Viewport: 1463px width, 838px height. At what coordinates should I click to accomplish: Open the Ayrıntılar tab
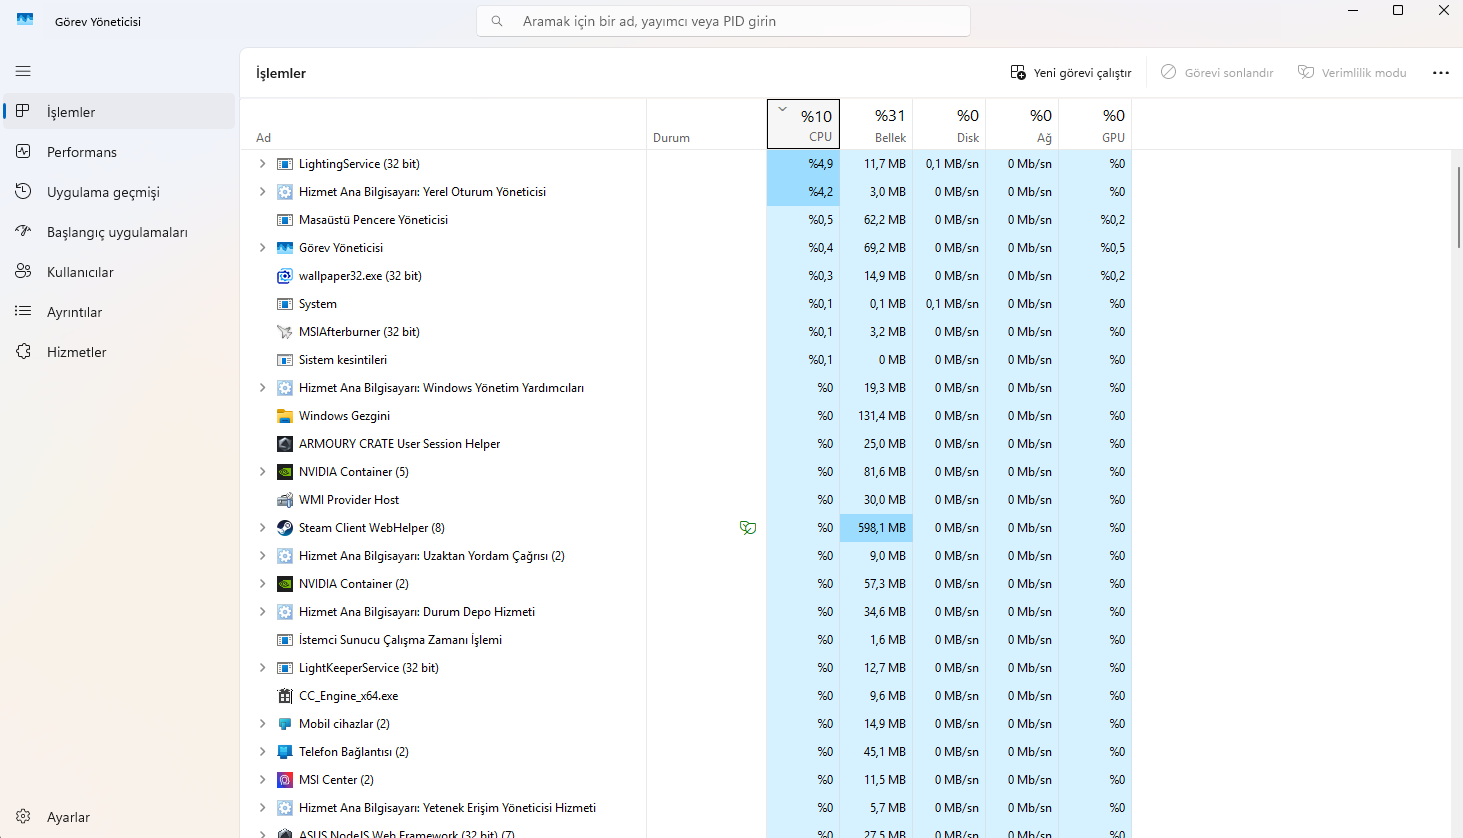(x=119, y=312)
